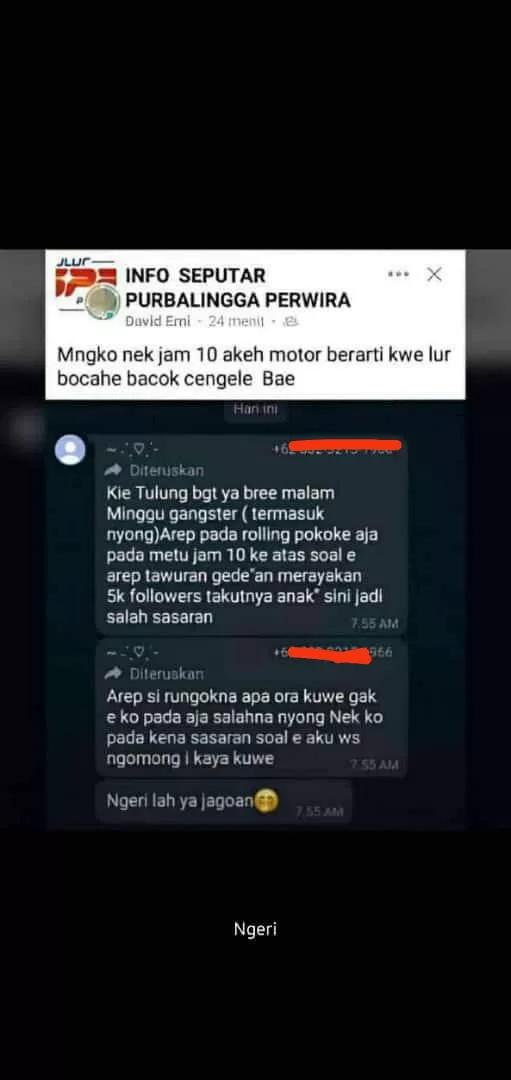This screenshot has width=511, height=1080.
Task: Tap the second redacted phone number ending 566
Action: click(x=333, y=652)
